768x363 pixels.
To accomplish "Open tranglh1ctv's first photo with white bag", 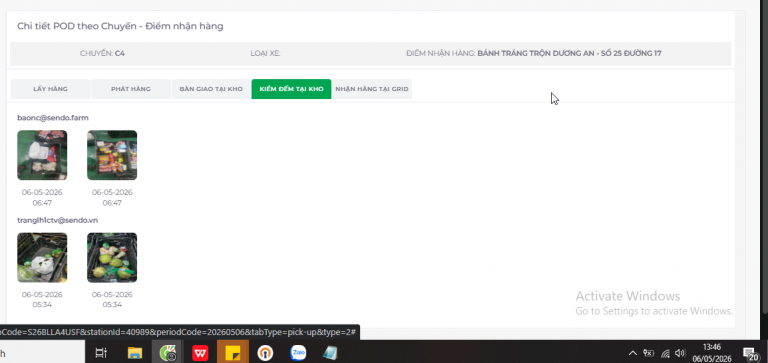I will [42, 258].
